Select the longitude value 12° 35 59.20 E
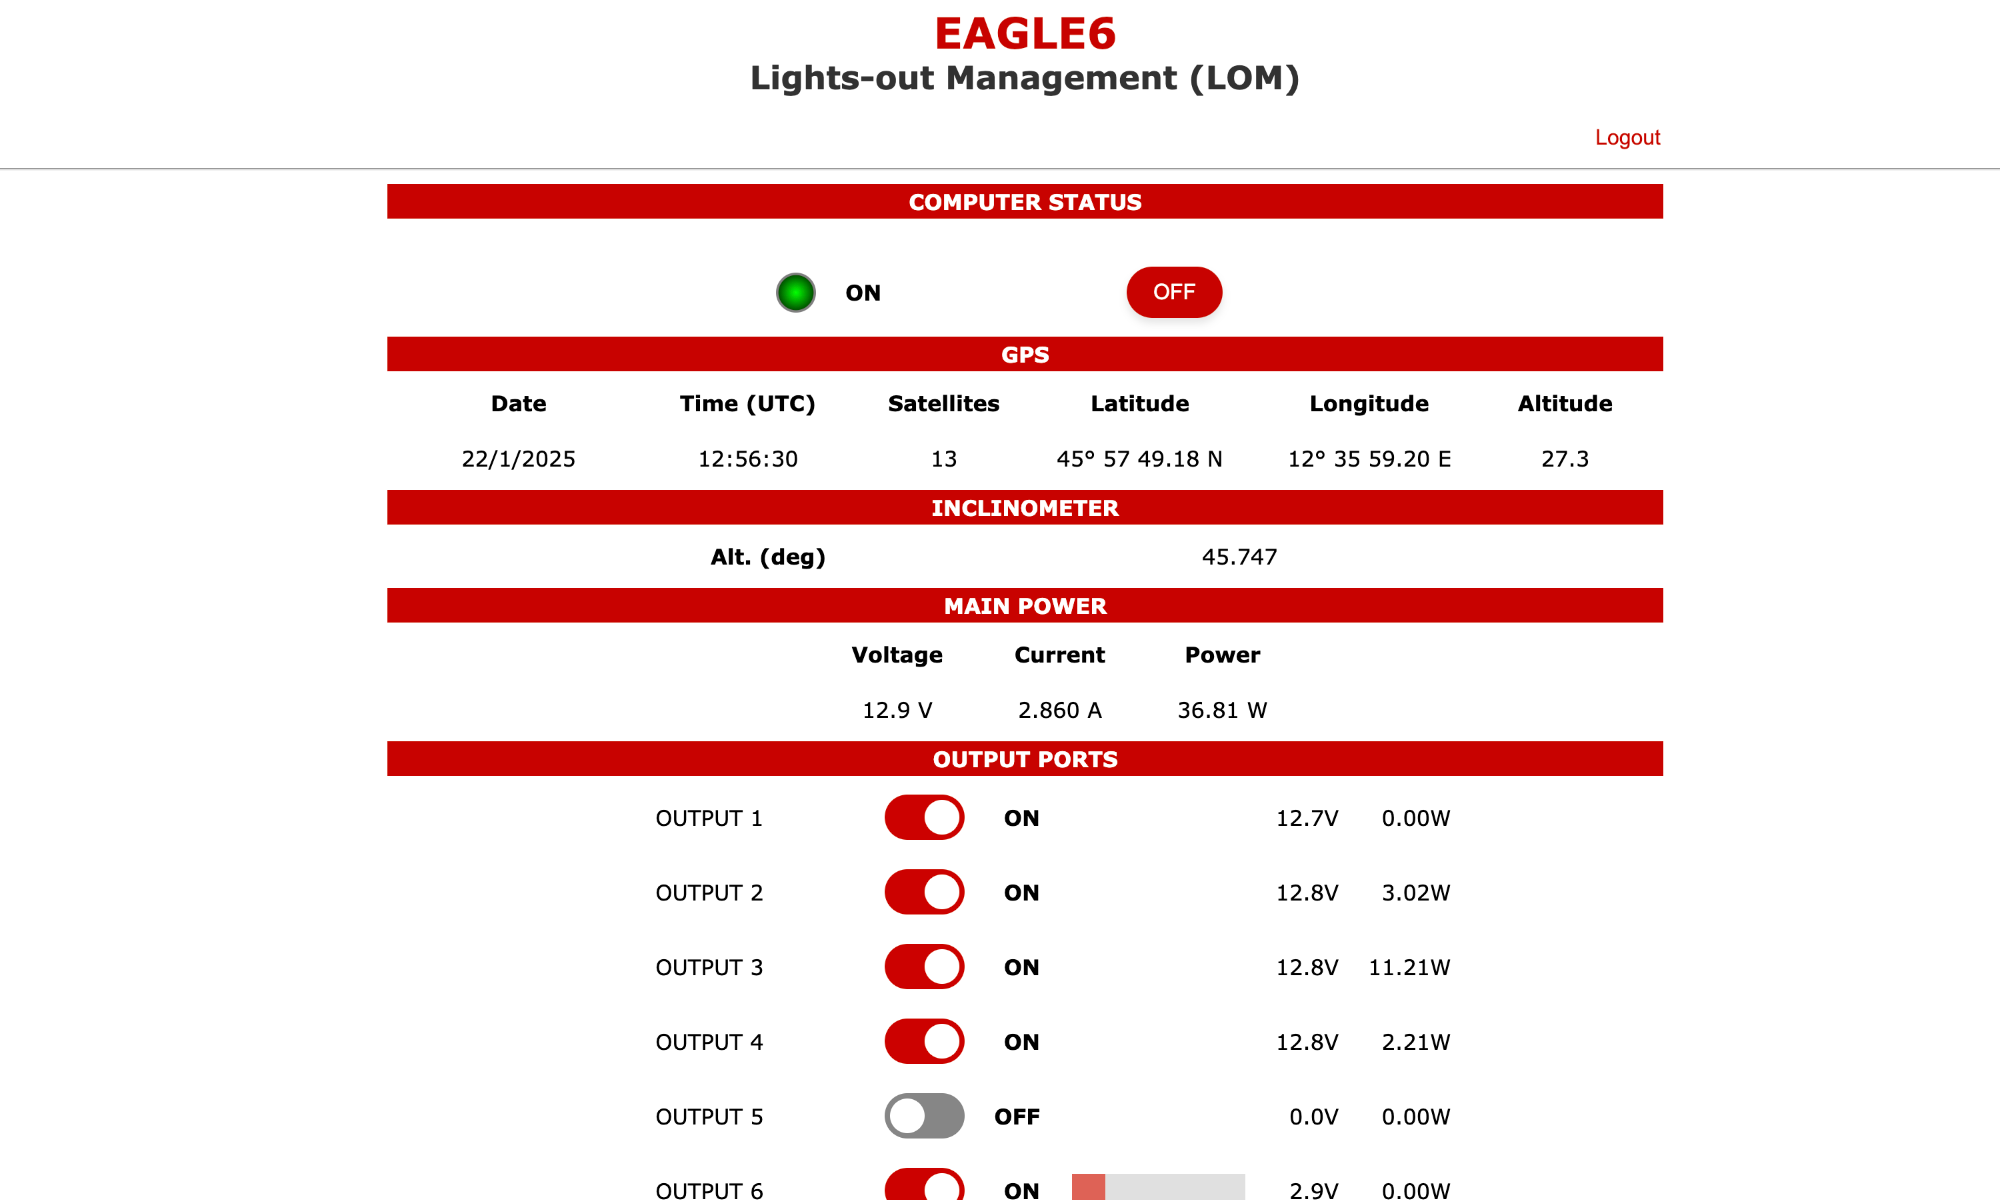This screenshot has height=1200, width=2000. tap(1369, 459)
